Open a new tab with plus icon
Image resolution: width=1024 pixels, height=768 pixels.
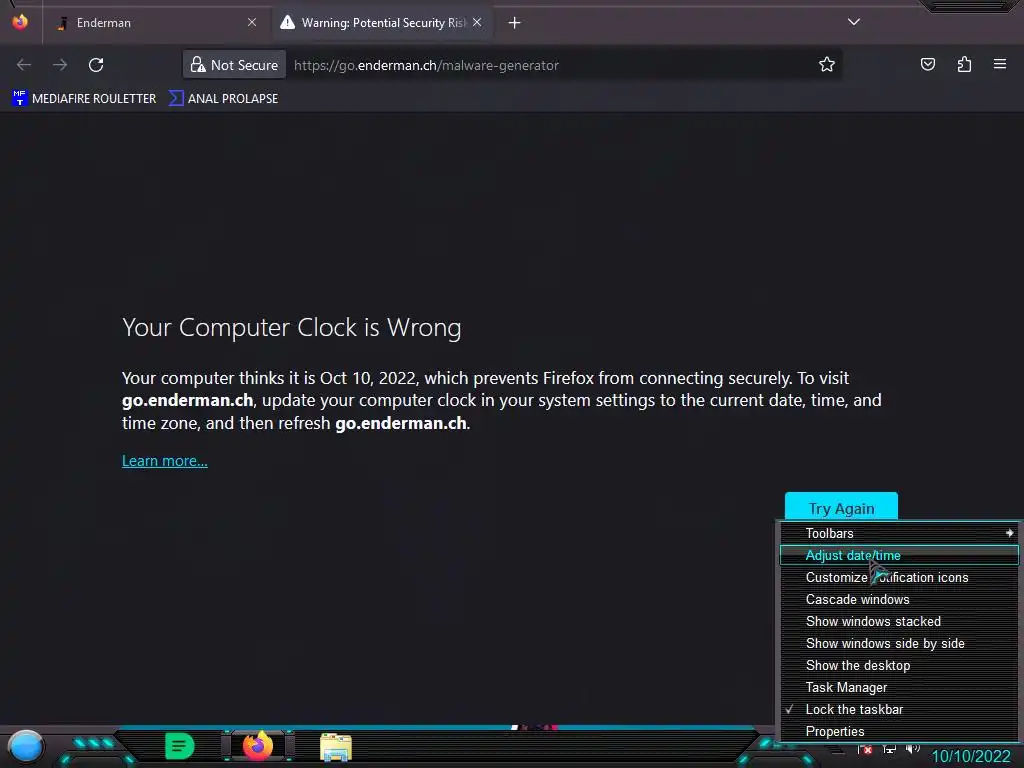pyautogui.click(x=515, y=23)
